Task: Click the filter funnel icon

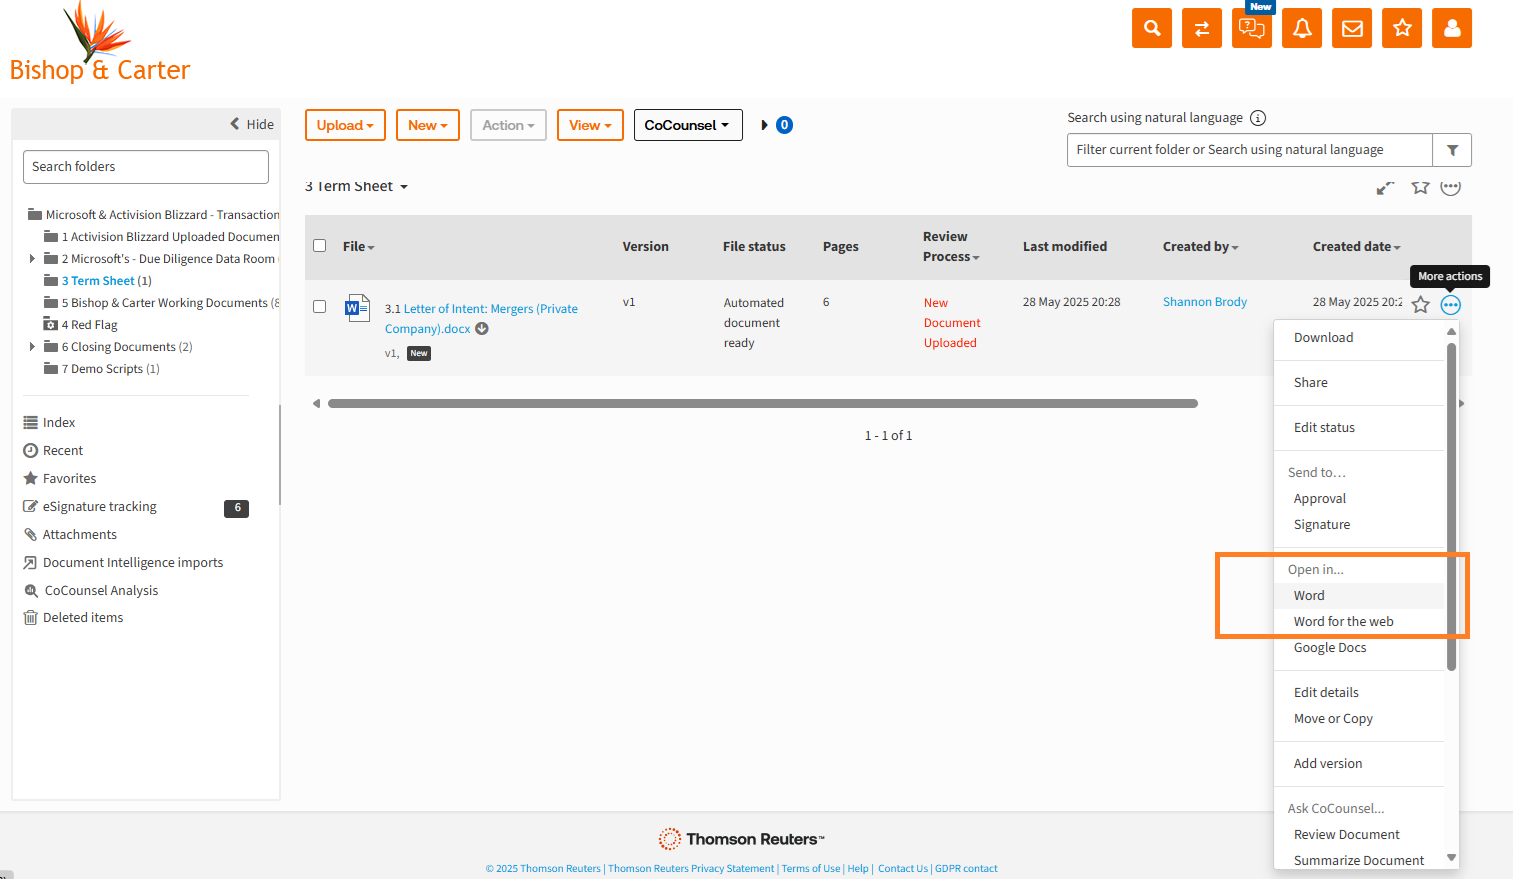Action: point(1452,150)
